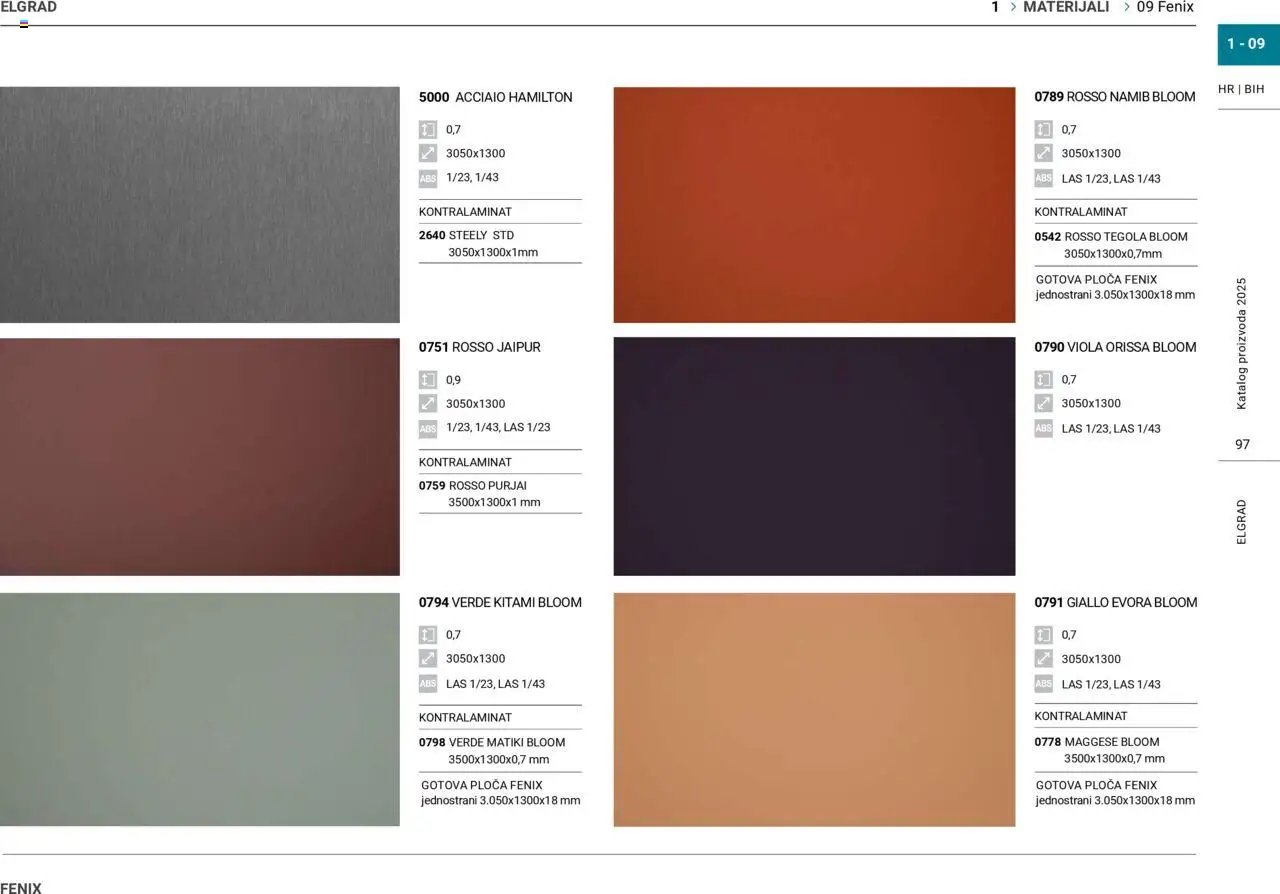Select the Viola Orissa Bloom color sample

tap(813, 455)
